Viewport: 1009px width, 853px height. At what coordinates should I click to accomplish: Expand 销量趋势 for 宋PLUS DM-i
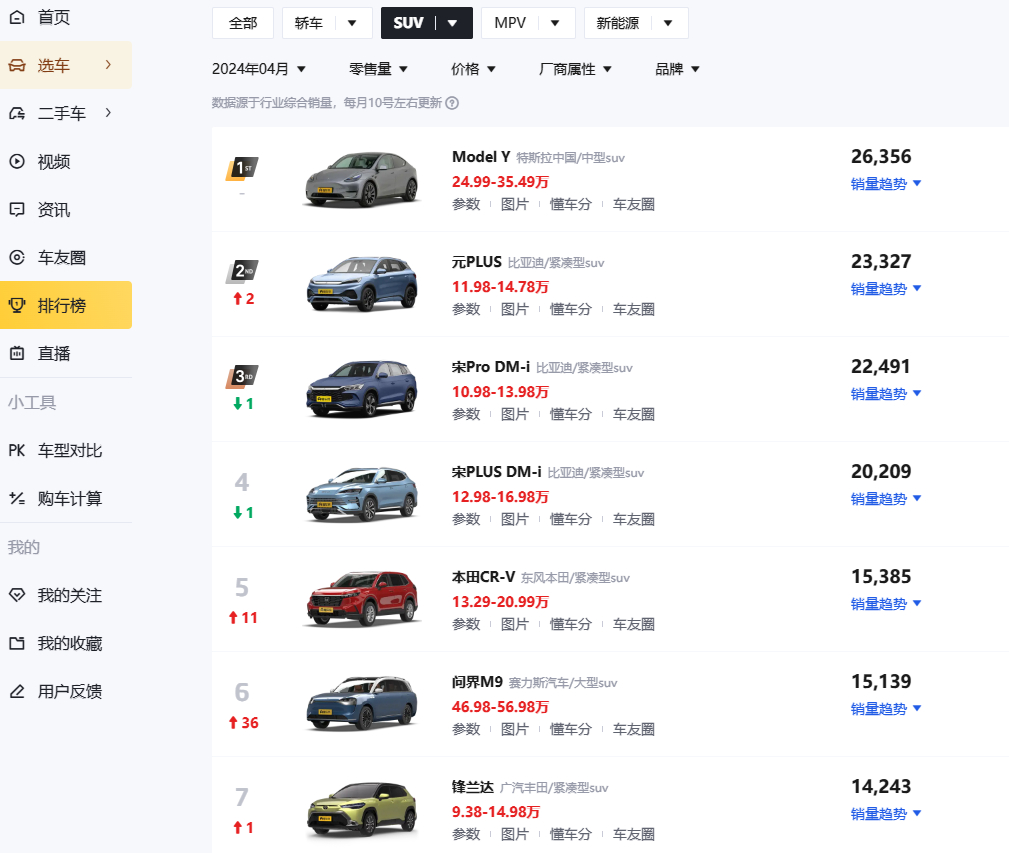[x=885, y=499]
